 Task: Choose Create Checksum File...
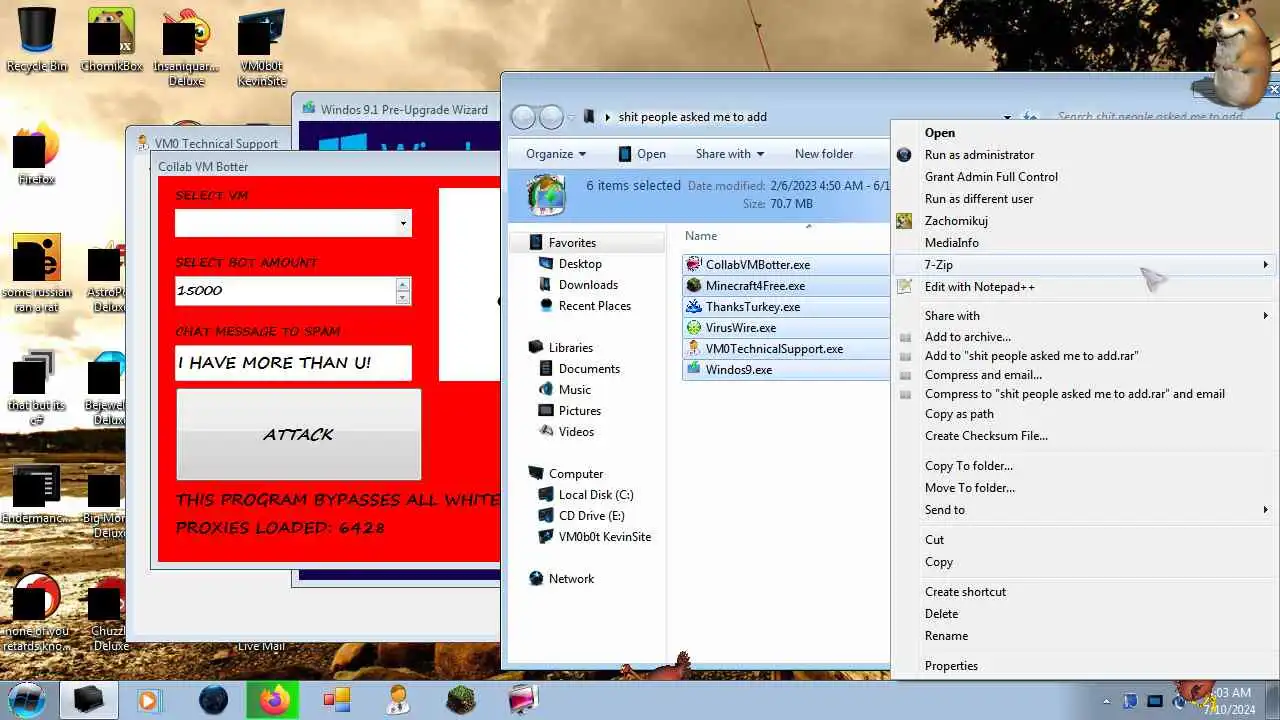click(x=1084, y=436)
